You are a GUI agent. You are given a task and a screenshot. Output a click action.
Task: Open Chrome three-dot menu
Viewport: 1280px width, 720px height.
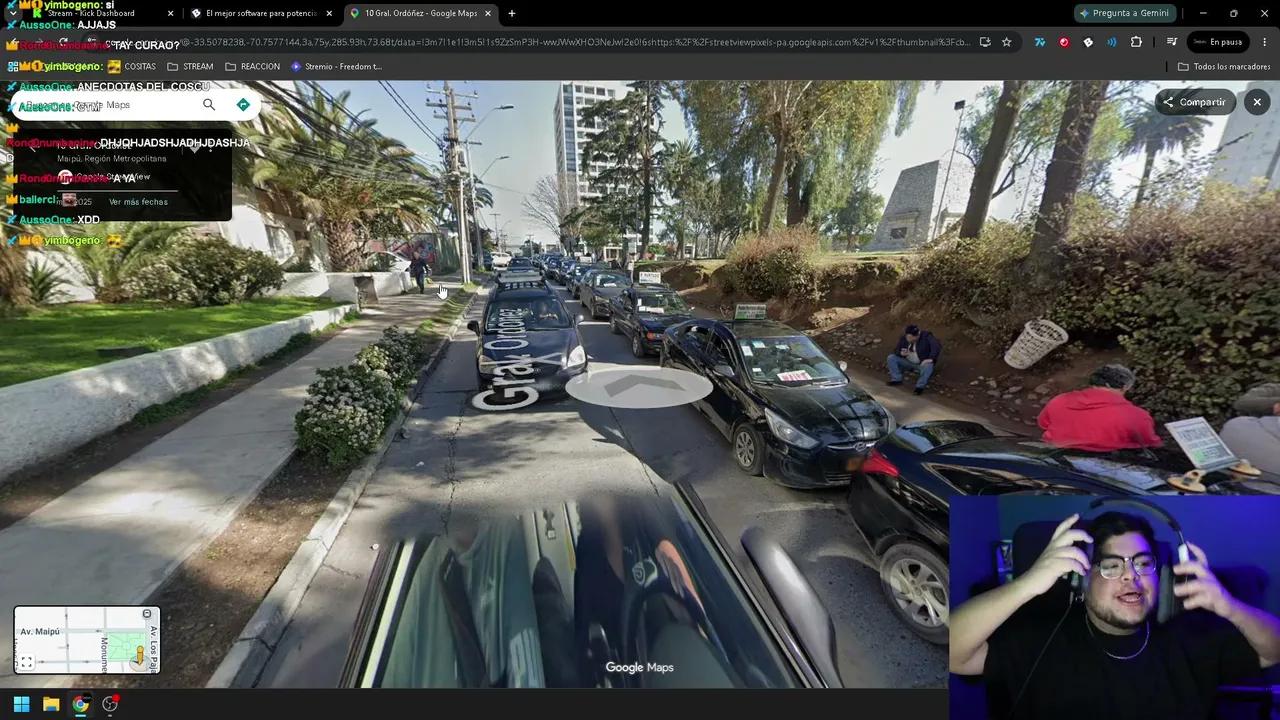1264,42
